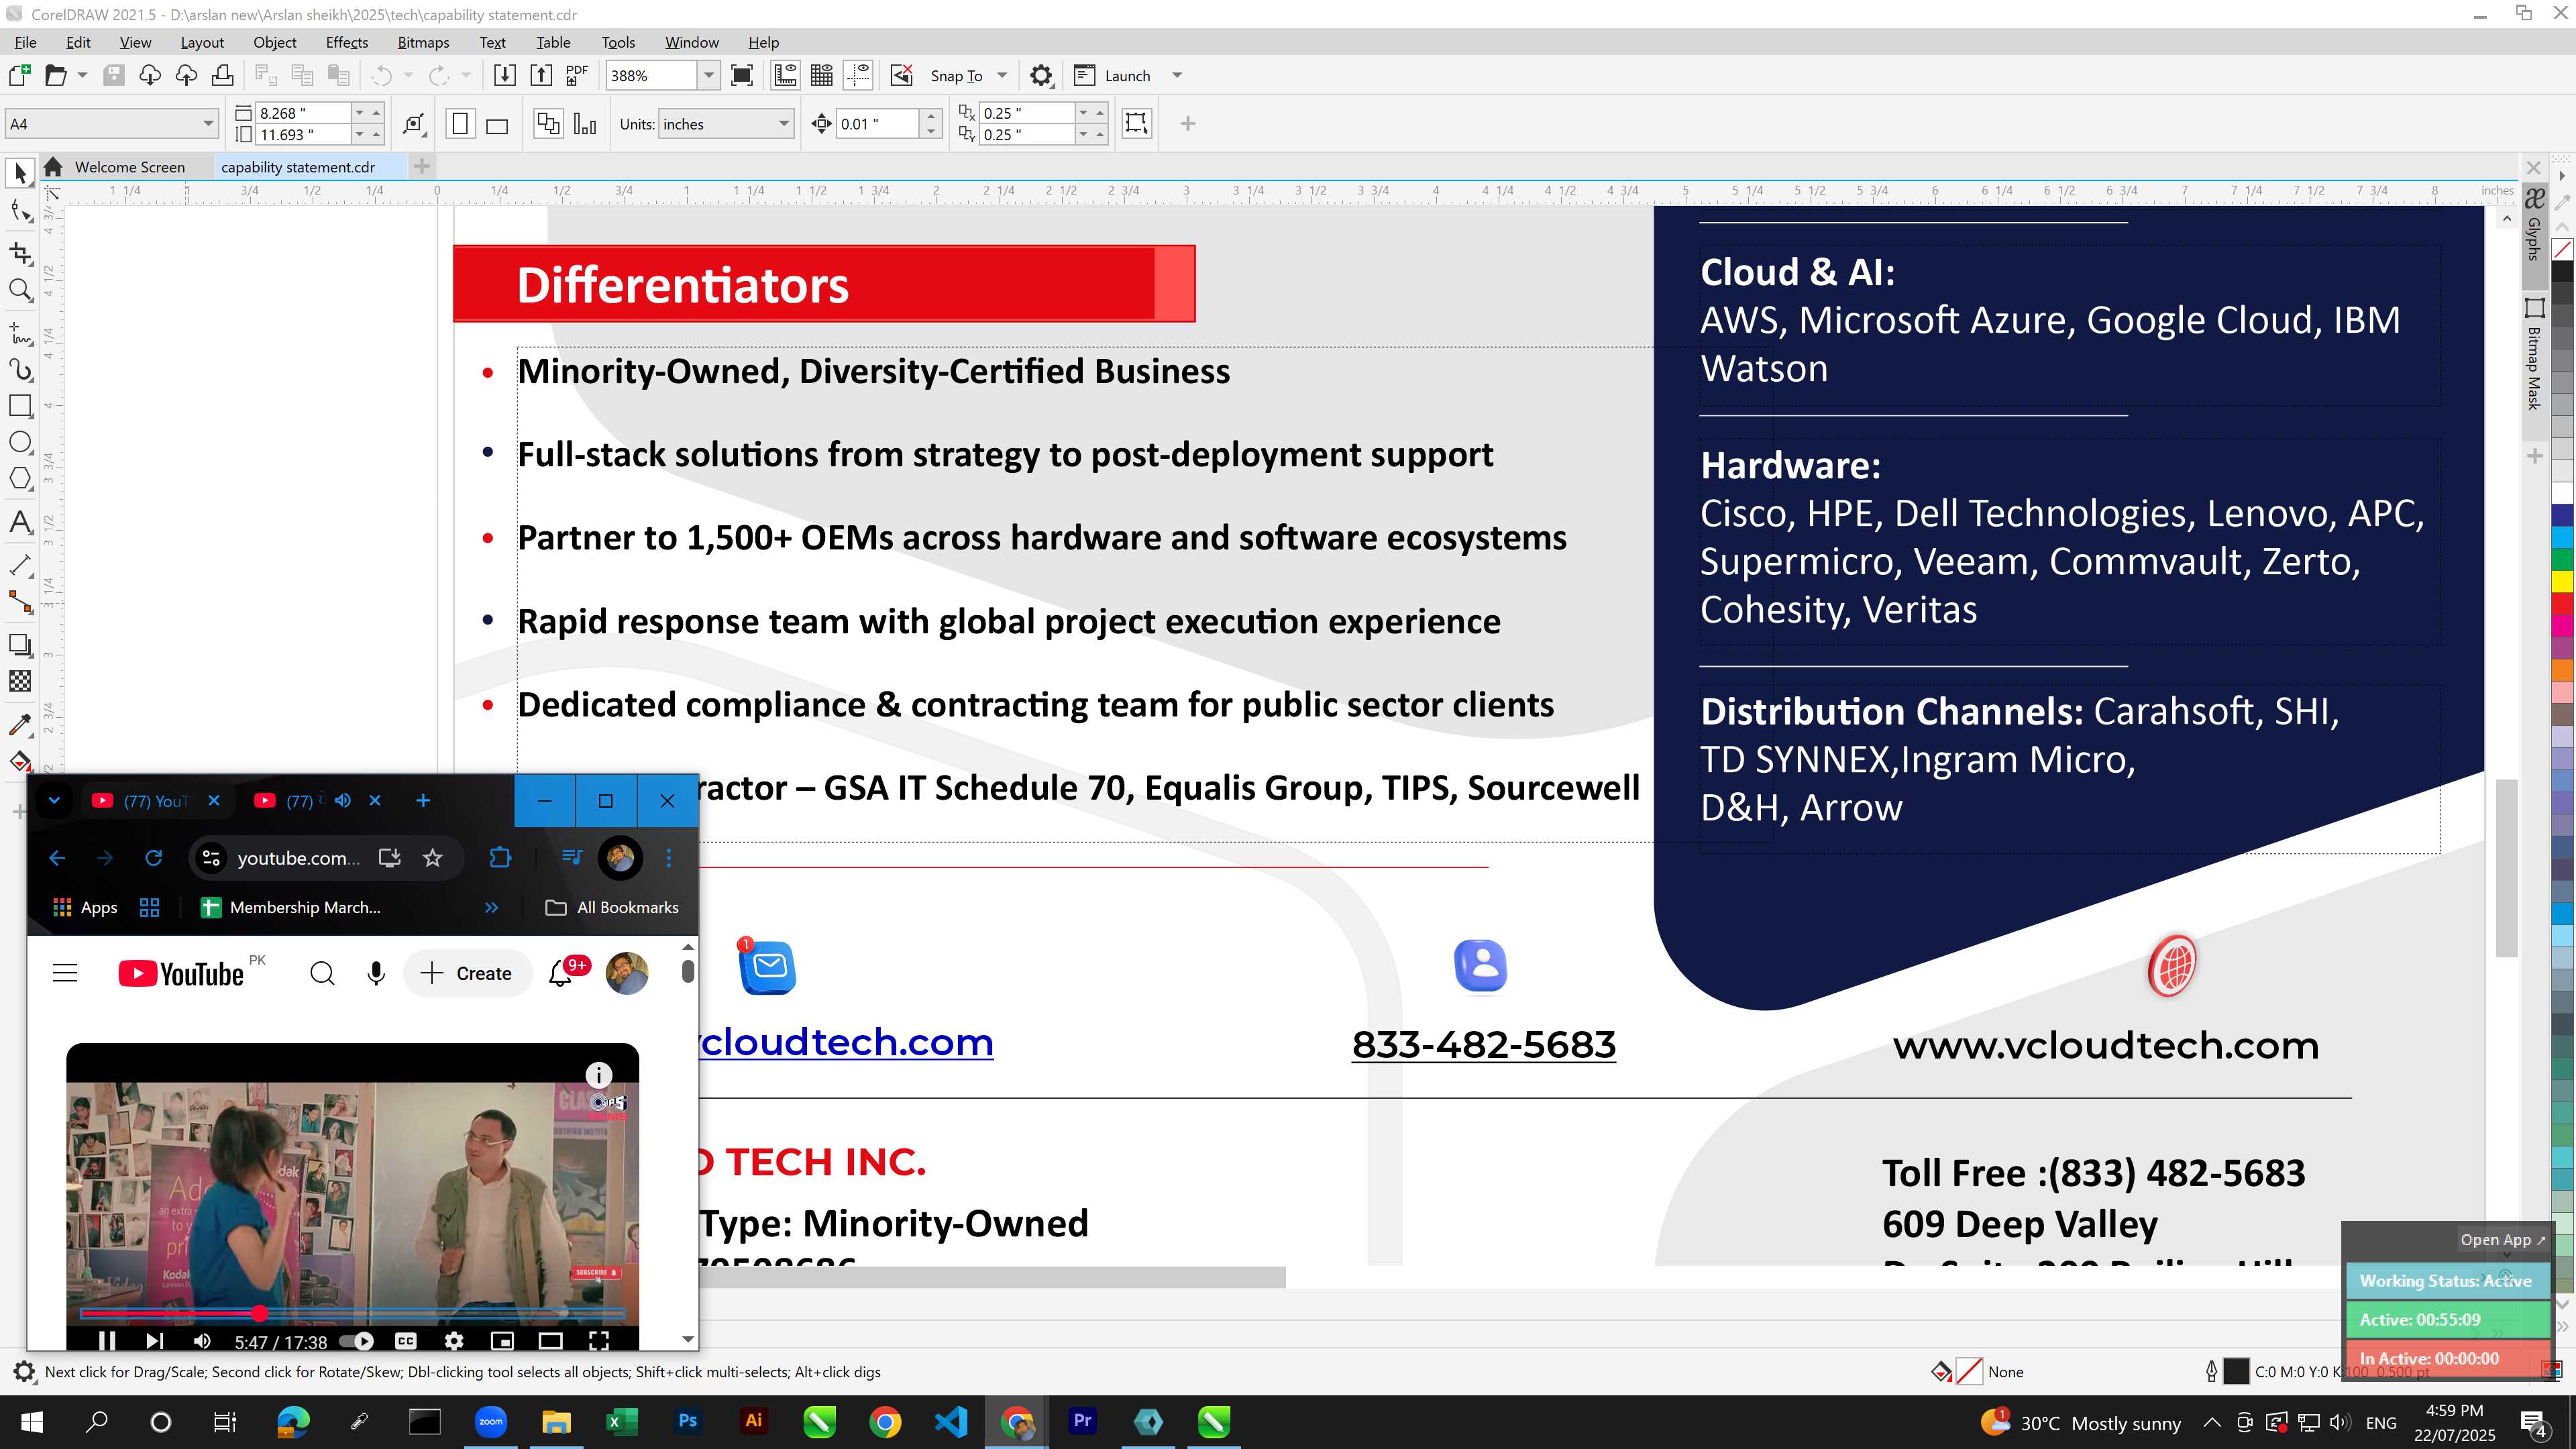Select the Rectangle tool
This screenshot has height=1449, width=2576.
(x=20, y=406)
